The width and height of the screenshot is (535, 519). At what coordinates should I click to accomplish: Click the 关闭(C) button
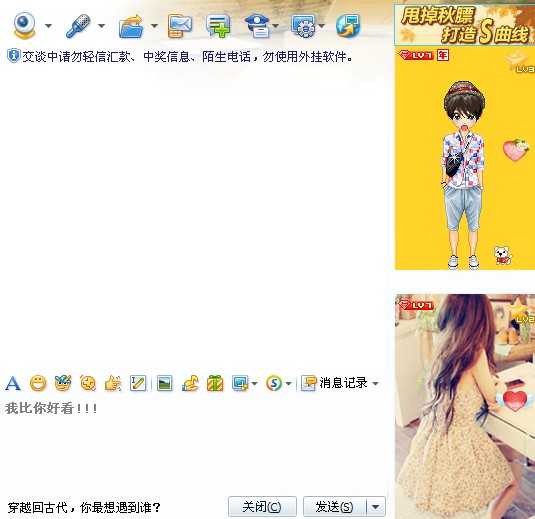coord(262,507)
